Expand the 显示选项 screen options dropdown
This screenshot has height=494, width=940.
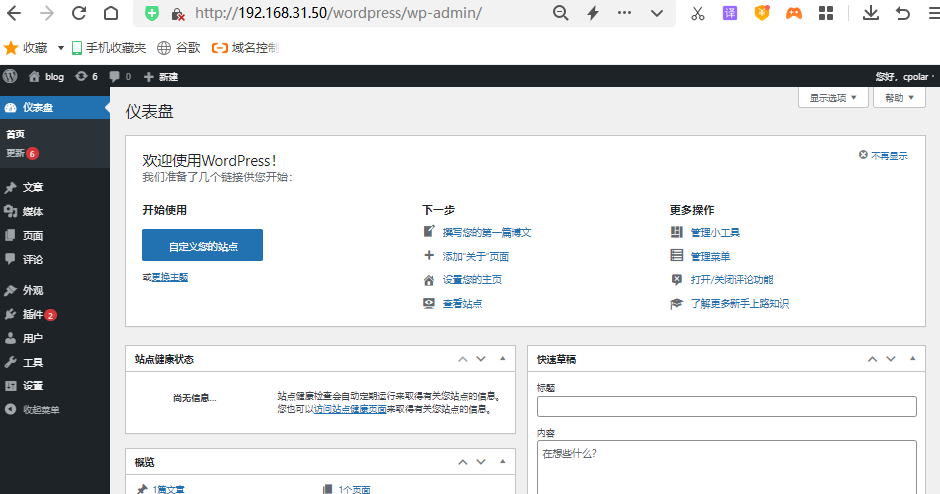[833, 98]
